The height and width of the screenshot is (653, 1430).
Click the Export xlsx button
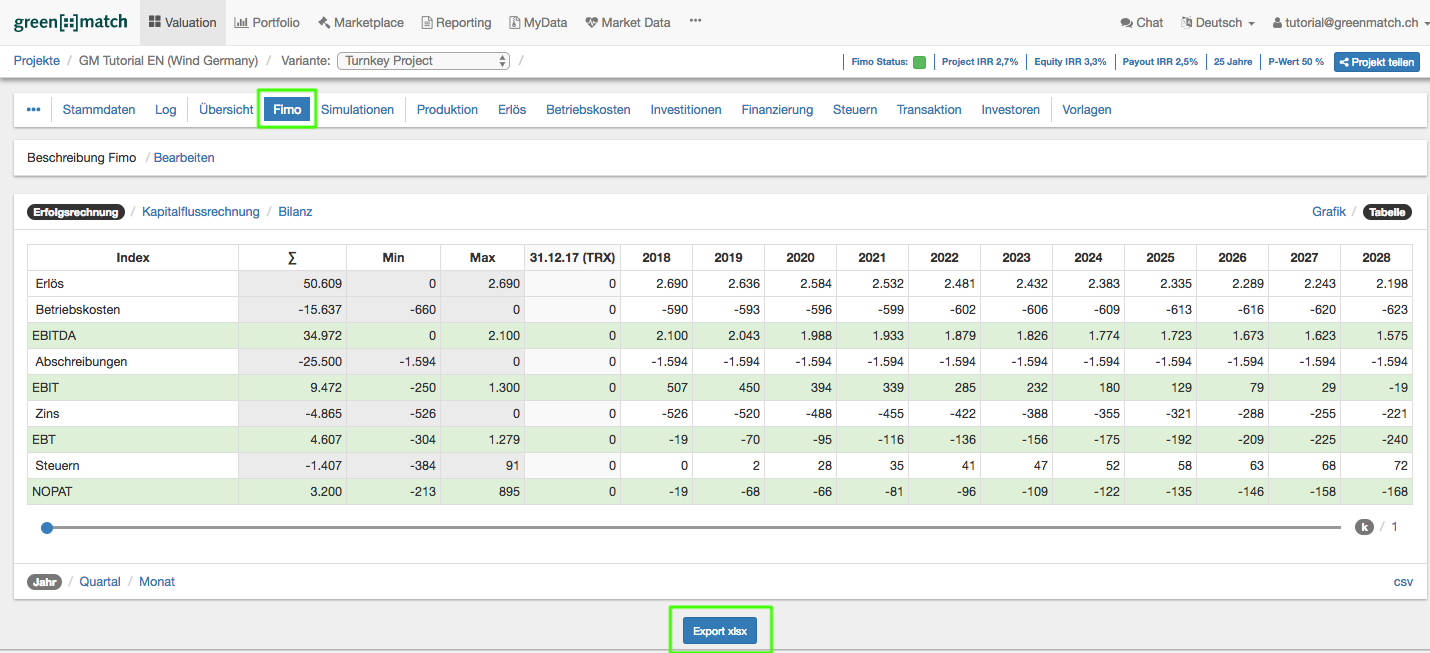(720, 630)
